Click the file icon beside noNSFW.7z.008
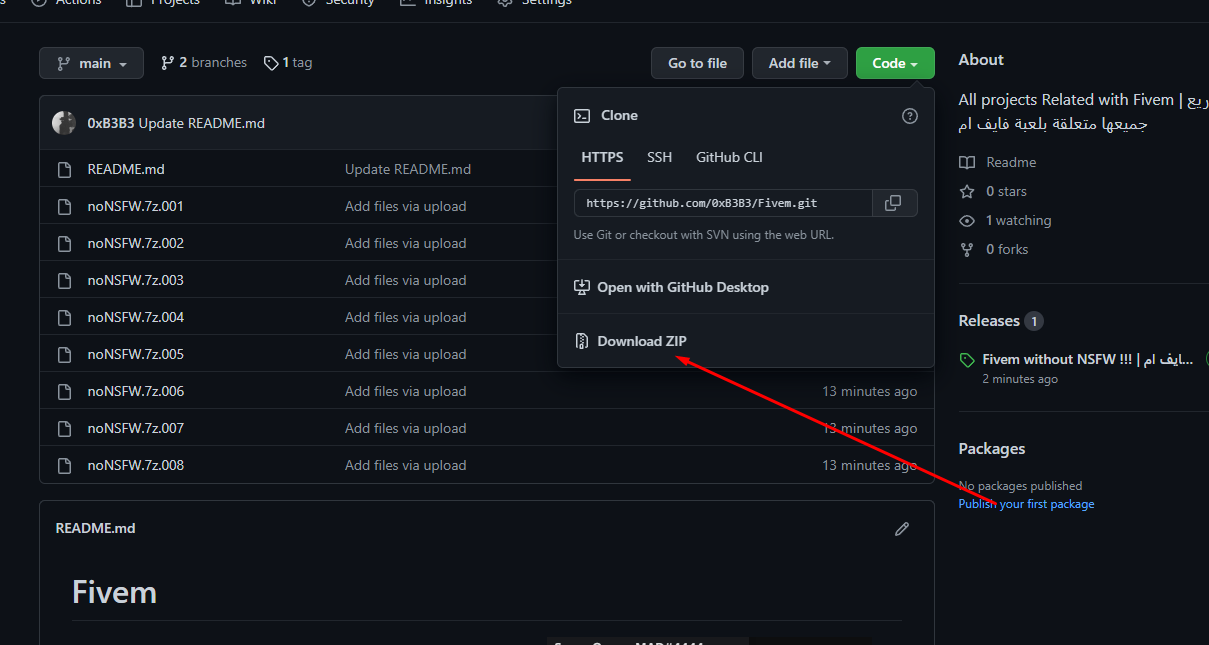 coord(64,466)
